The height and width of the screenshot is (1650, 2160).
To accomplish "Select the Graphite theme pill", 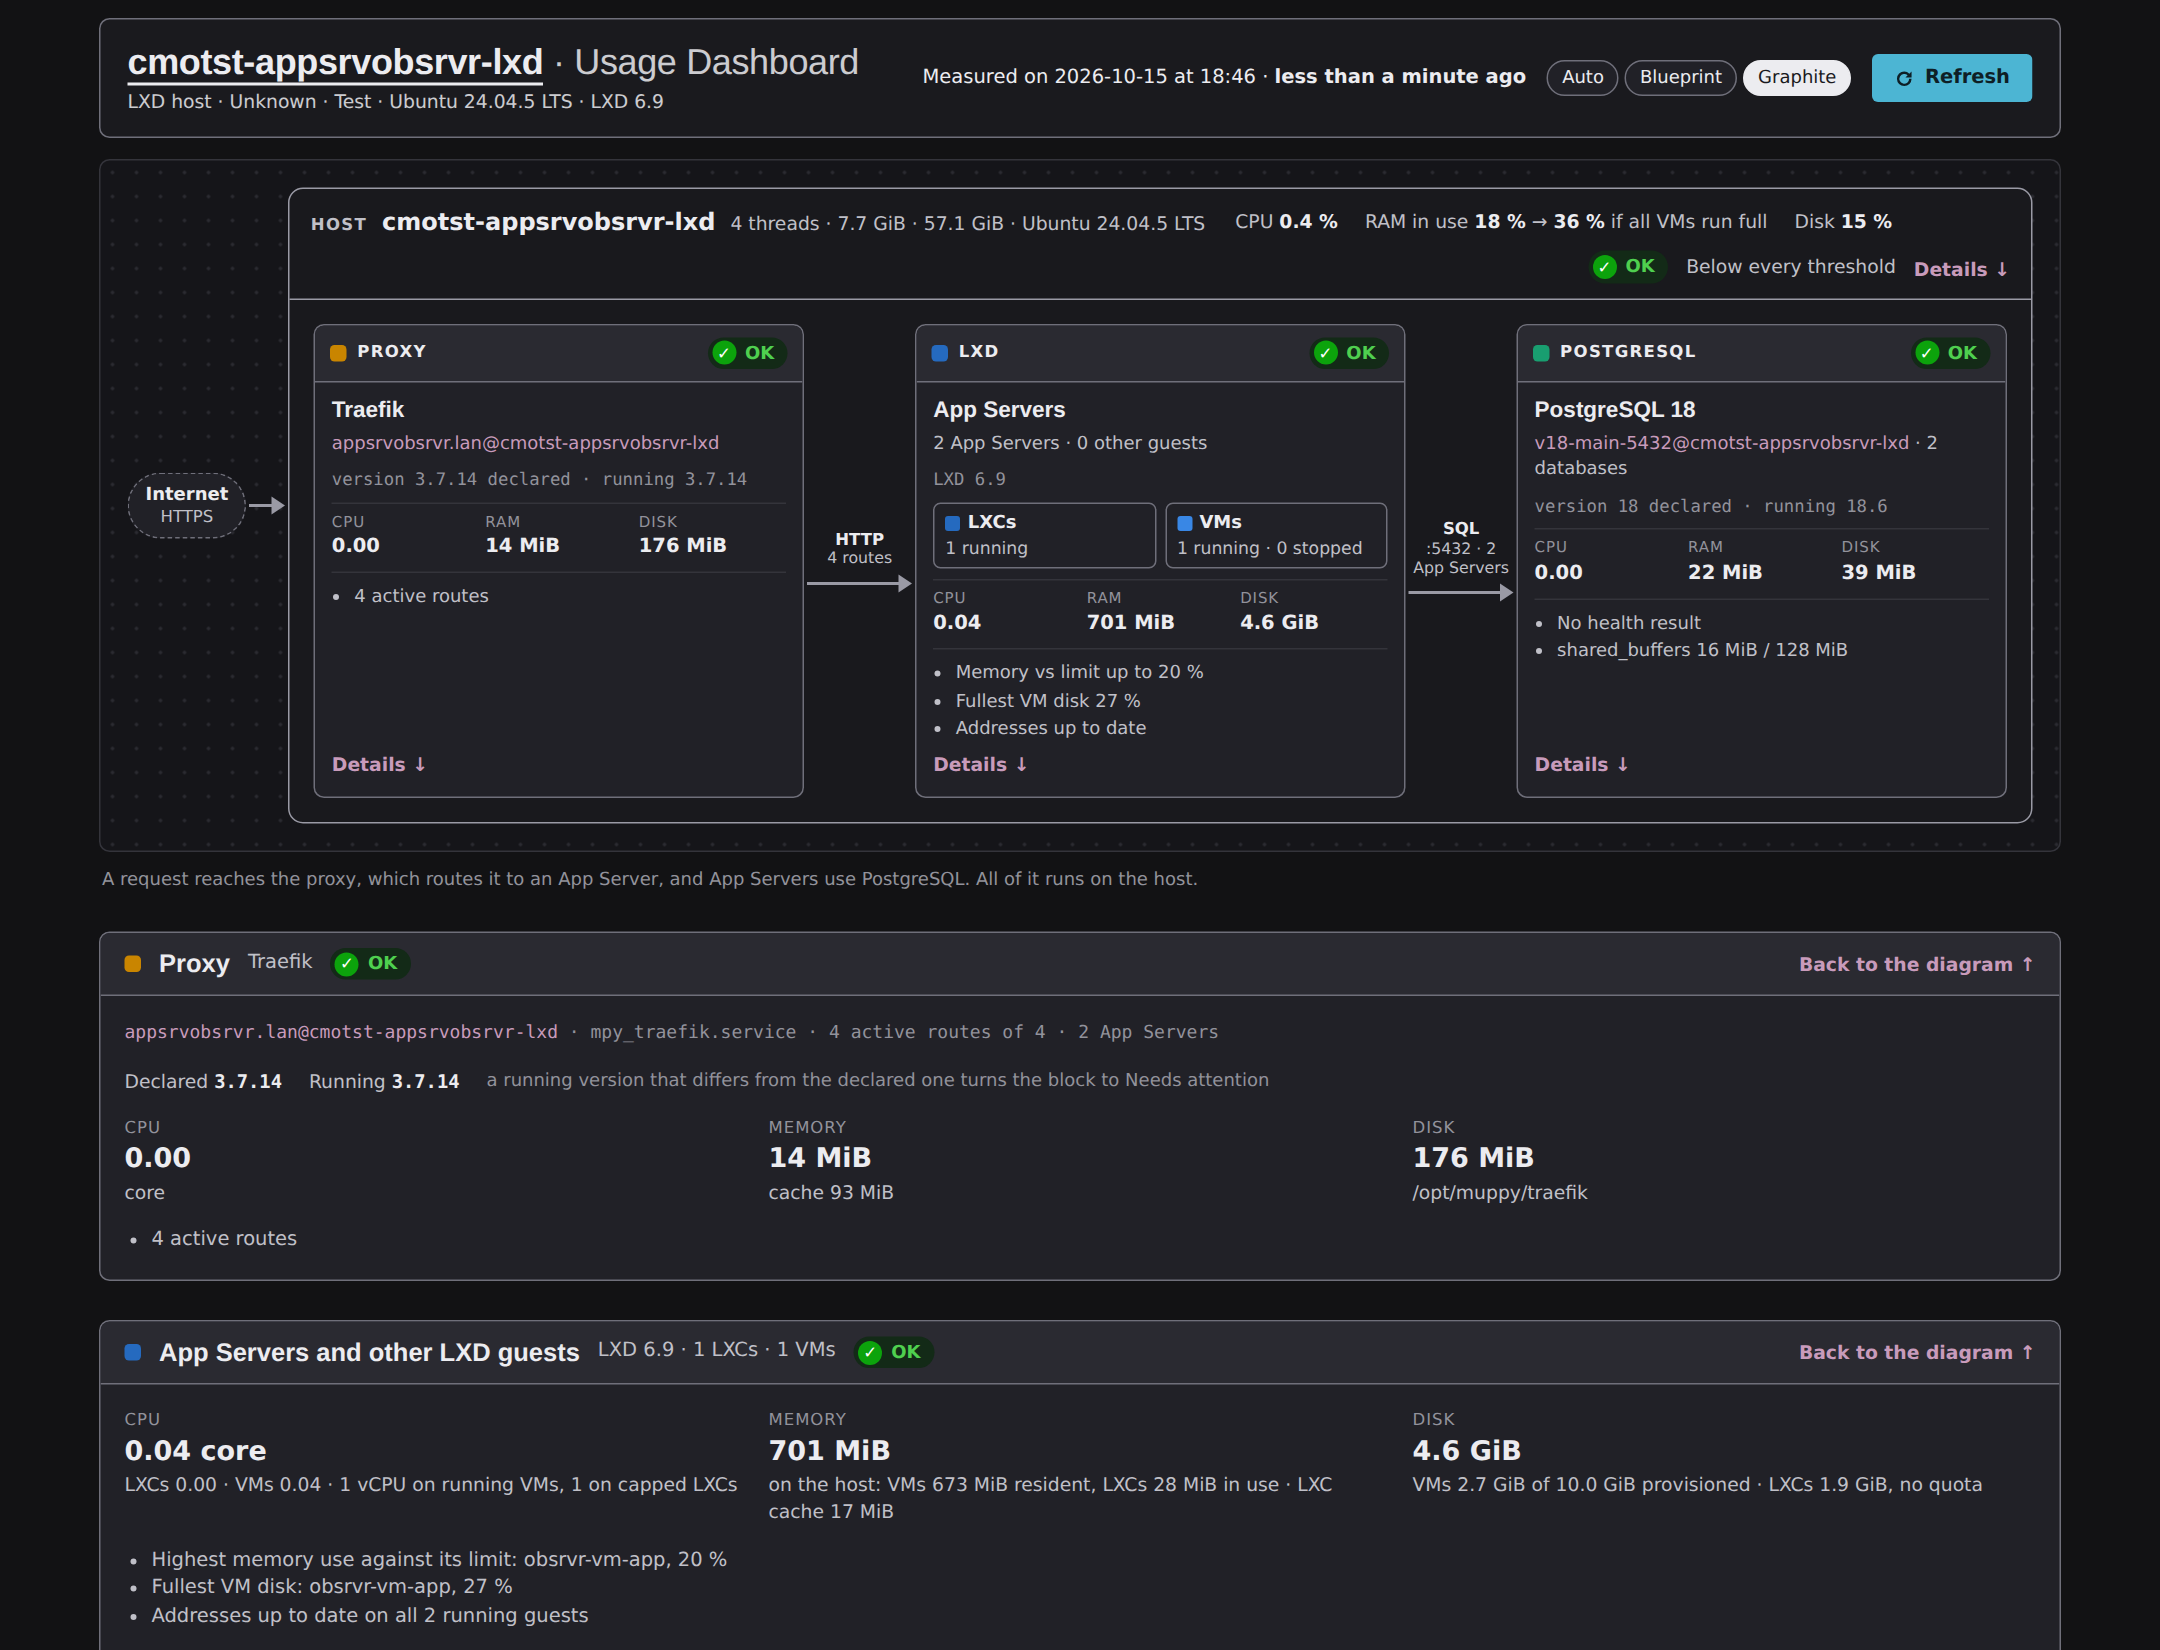I will pyautogui.click(x=1796, y=77).
